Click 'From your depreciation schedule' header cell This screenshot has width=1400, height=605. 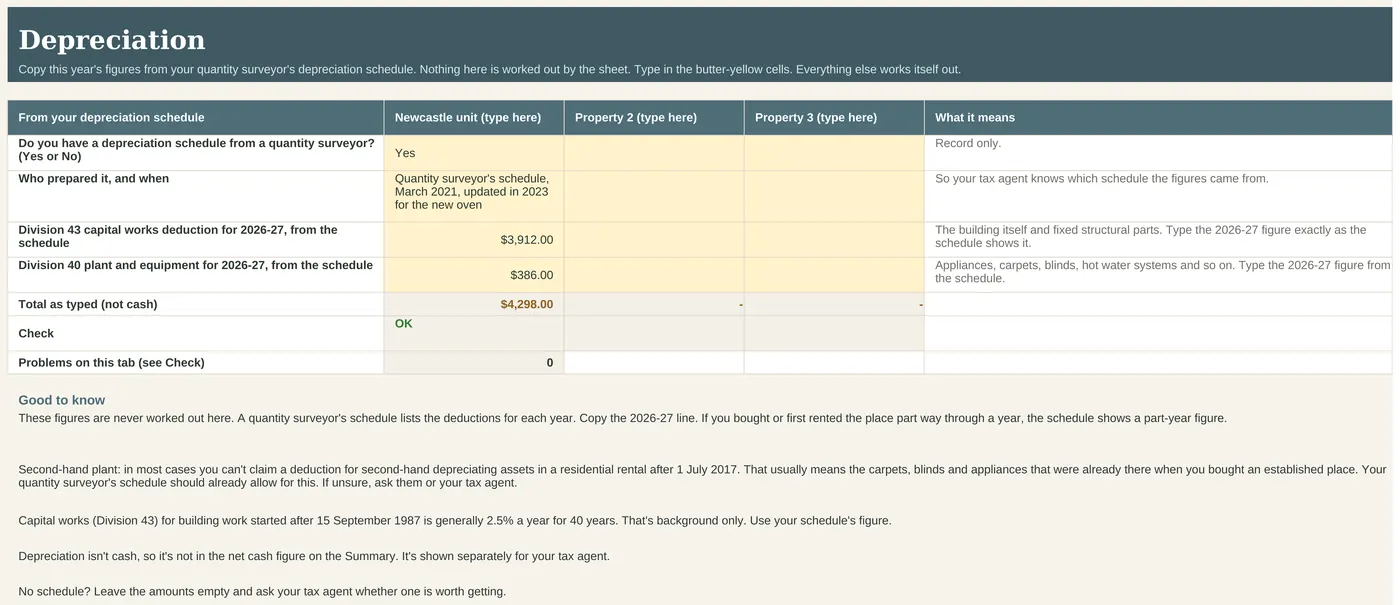(196, 117)
